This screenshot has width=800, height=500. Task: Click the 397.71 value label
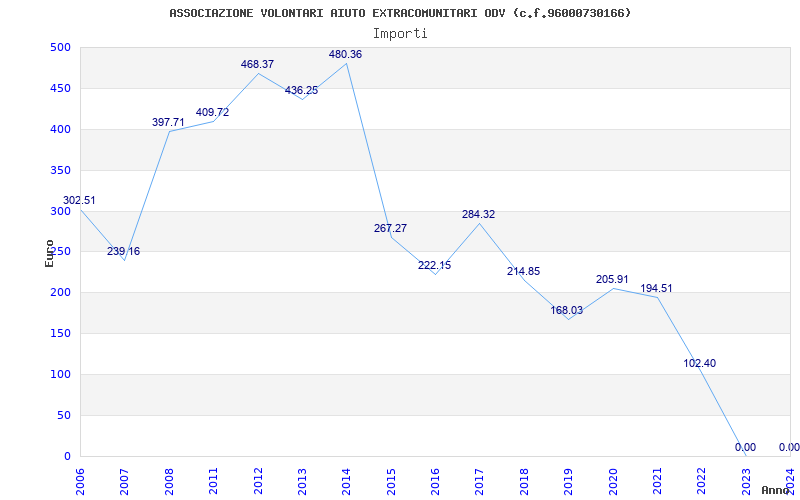pyautogui.click(x=168, y=122)
